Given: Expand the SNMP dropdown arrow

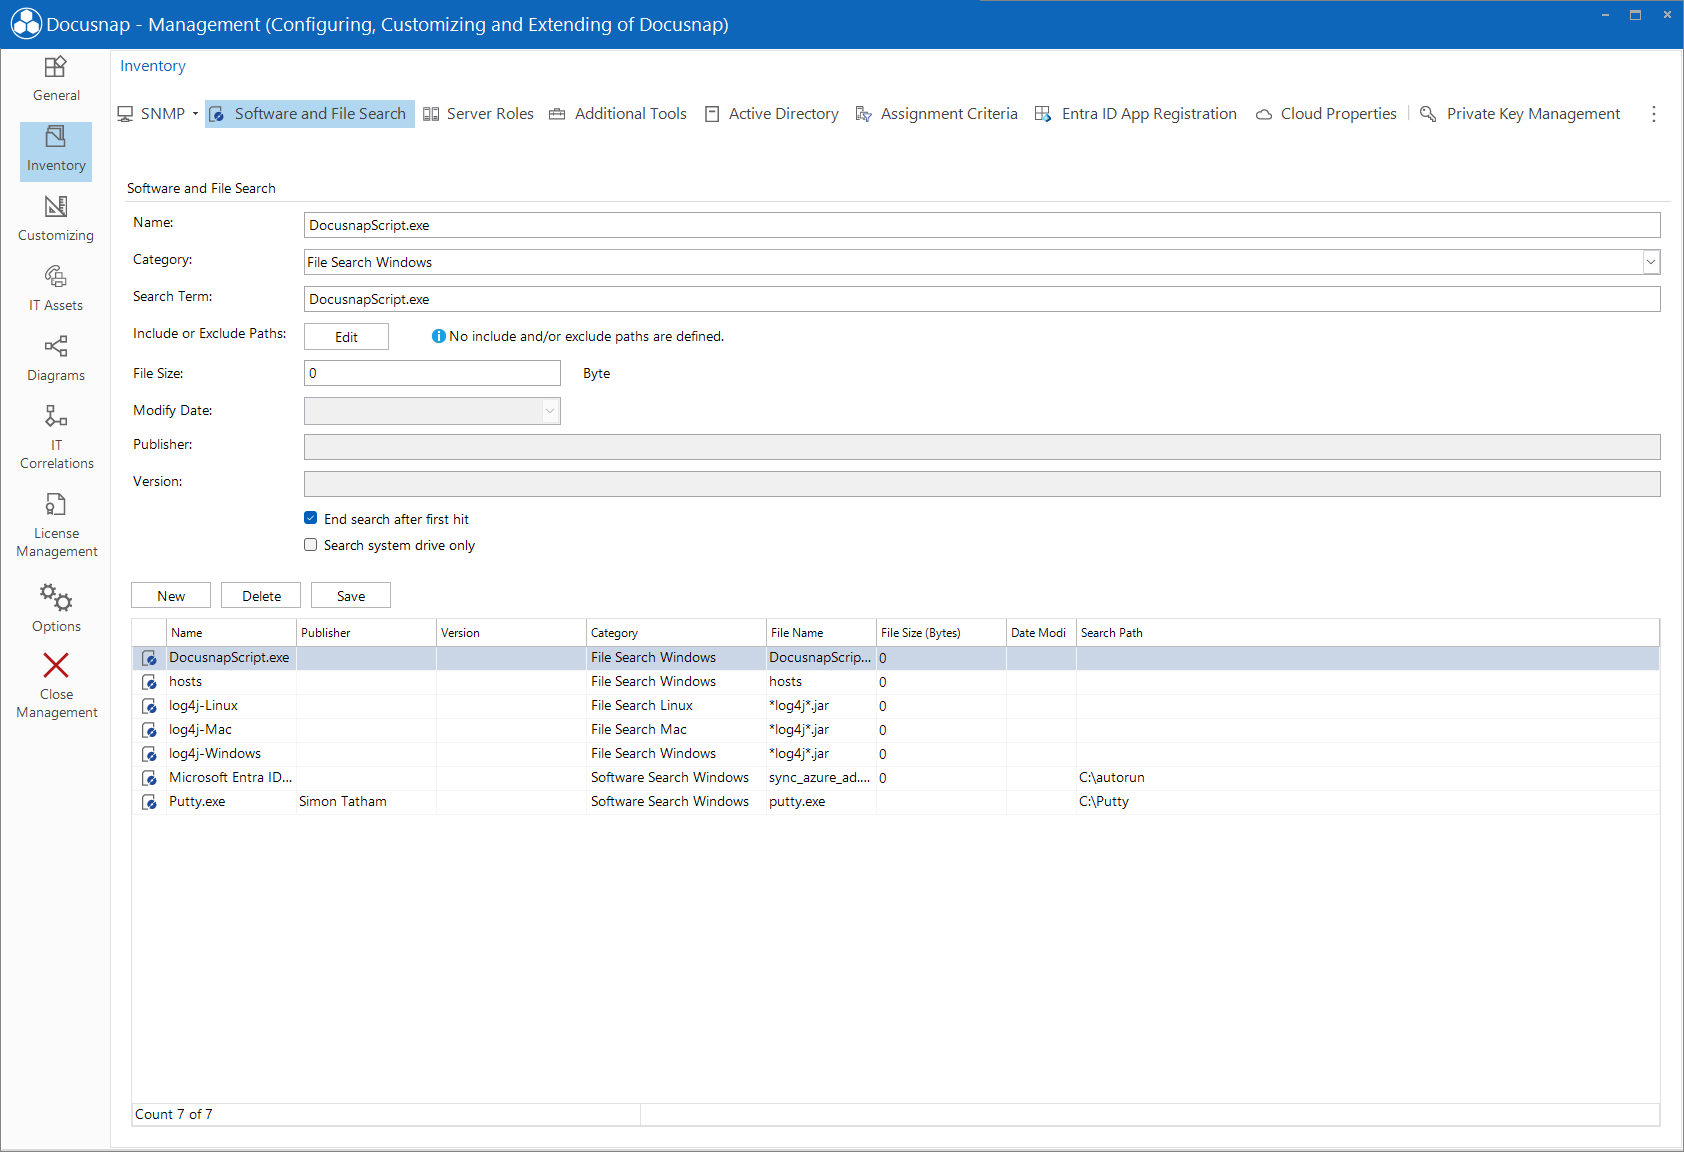Looking at the screenshot, I should click(195, 114).
